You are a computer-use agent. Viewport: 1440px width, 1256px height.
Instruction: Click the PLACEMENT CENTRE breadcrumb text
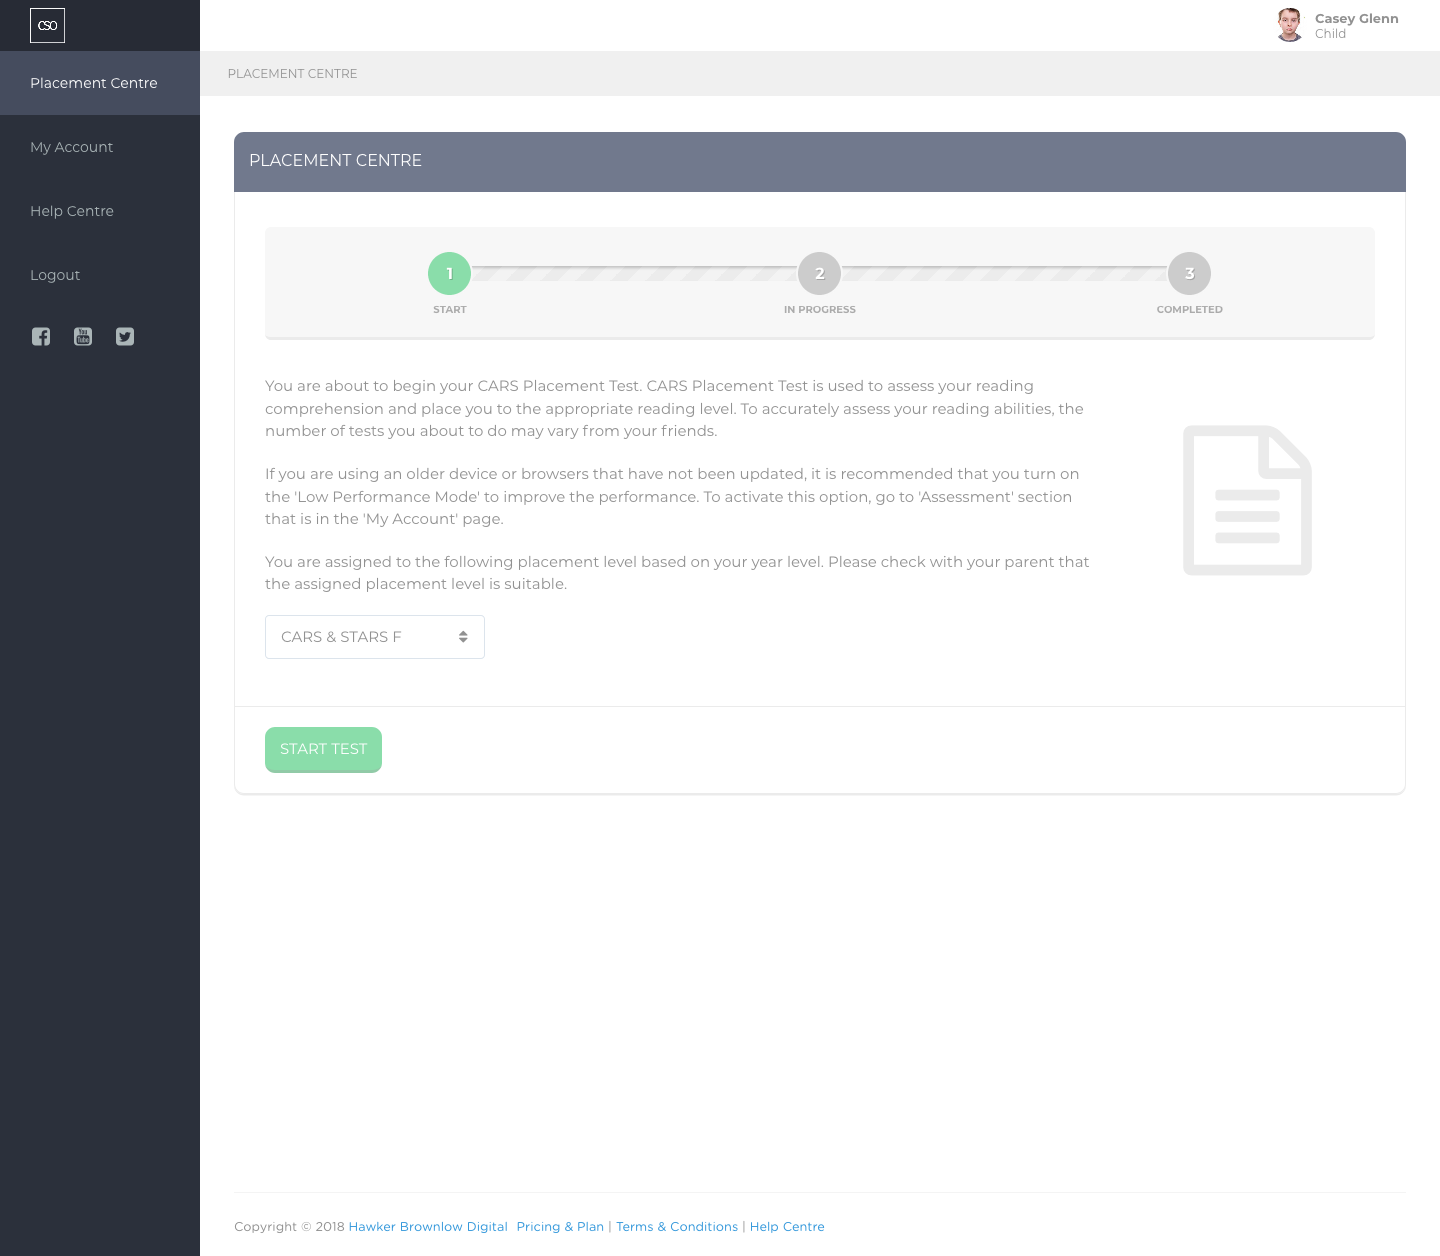pos(292,74)
